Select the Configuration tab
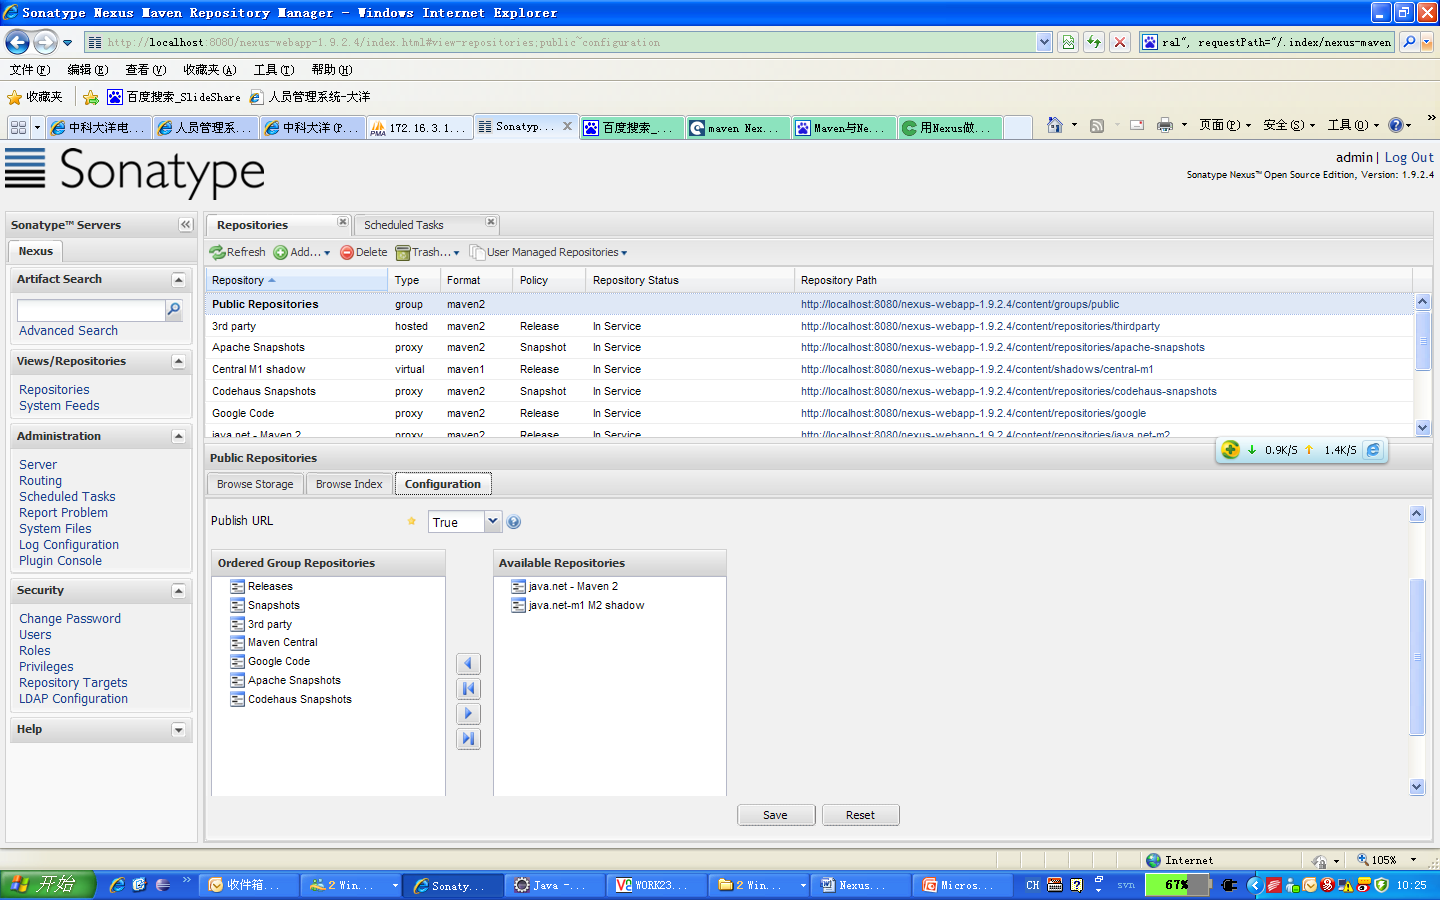 (x=443, y=484)
